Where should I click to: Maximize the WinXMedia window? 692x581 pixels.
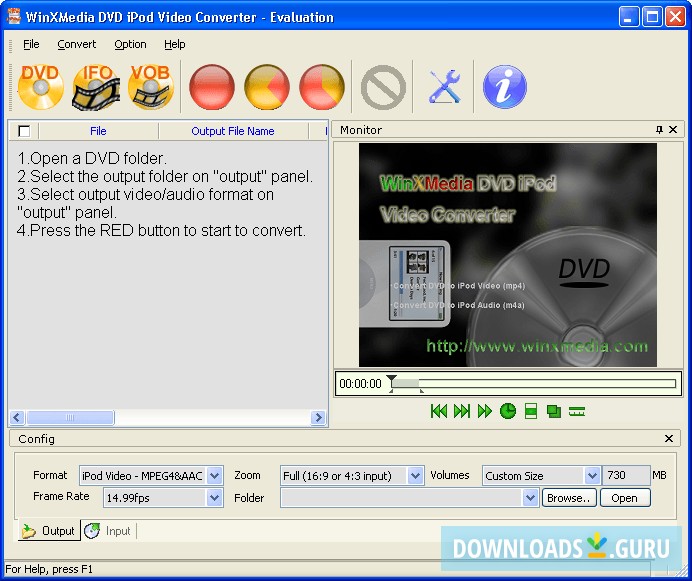pyautogui.click(x=652, y=17)
